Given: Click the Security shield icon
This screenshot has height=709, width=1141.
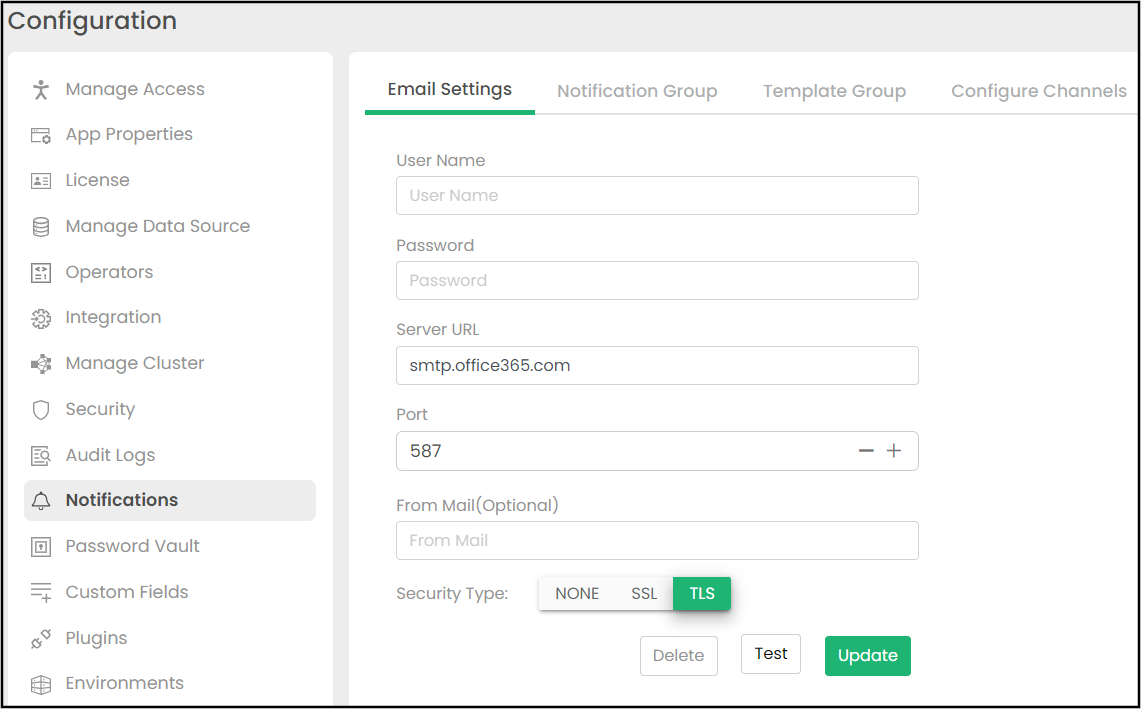Looking at the screenshot, I should 41,410.
